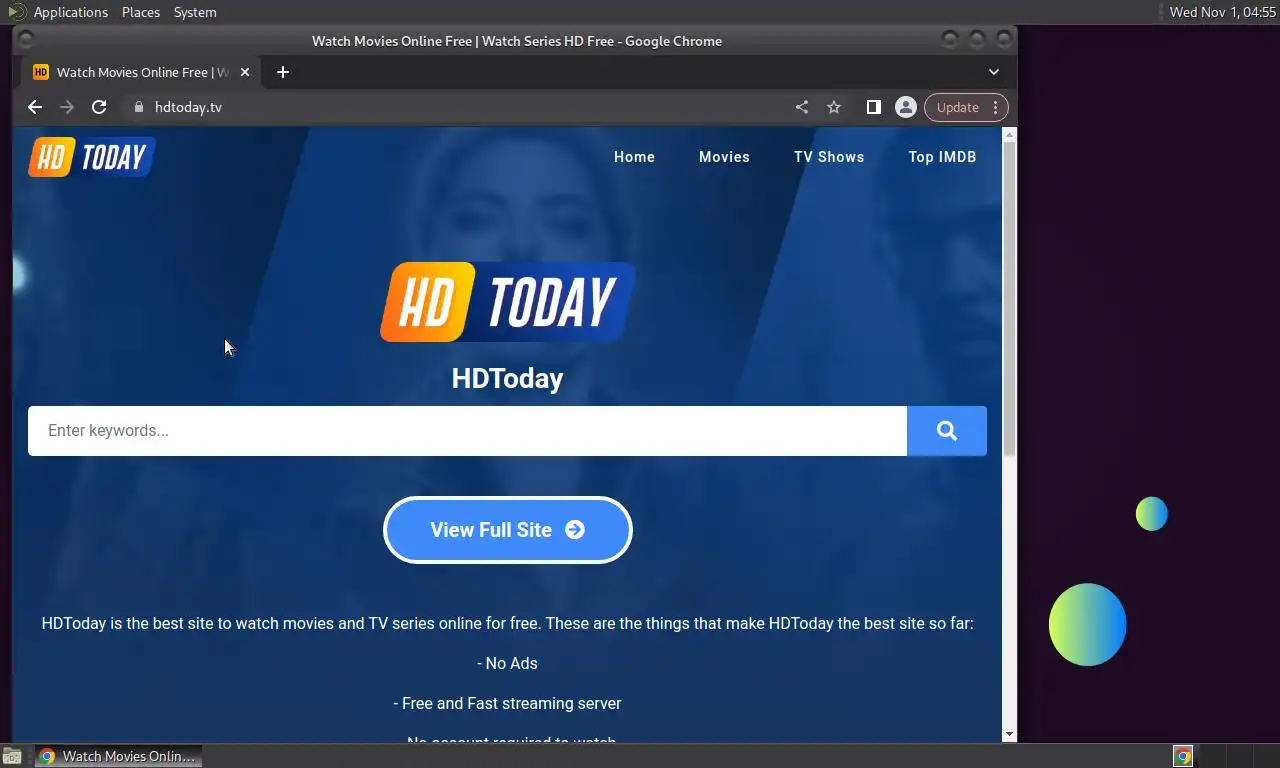
Task: Click the '- No Ads' text line
Action: [508, 663]
